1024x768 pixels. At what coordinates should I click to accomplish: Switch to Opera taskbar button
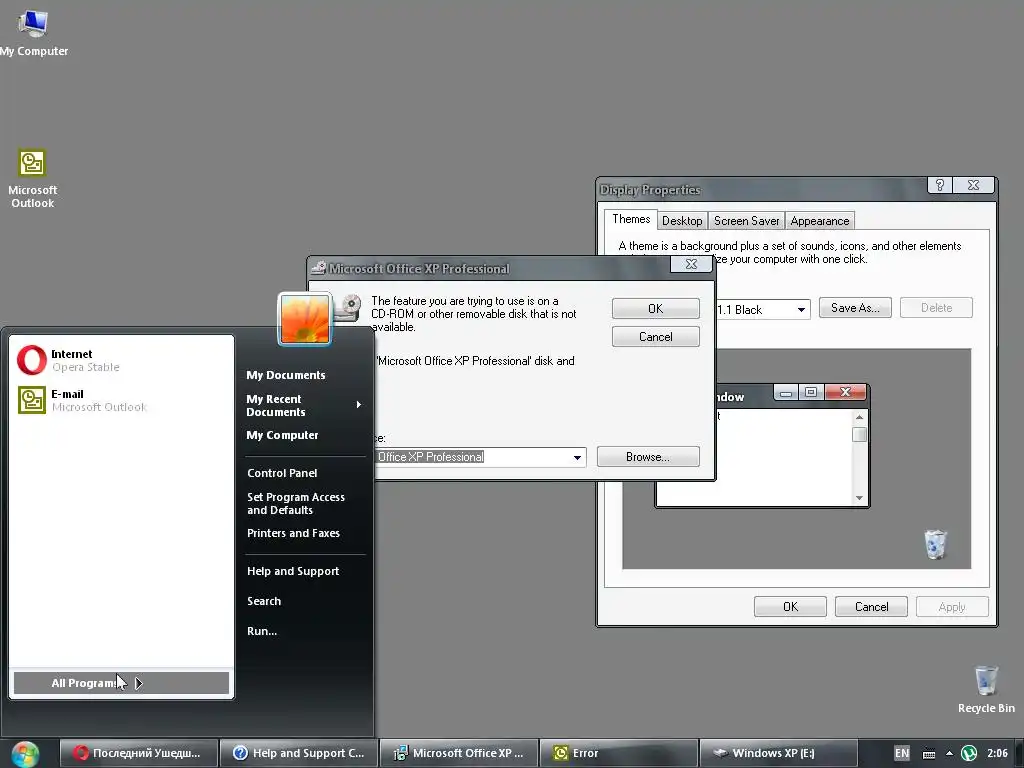pos(138,753)
